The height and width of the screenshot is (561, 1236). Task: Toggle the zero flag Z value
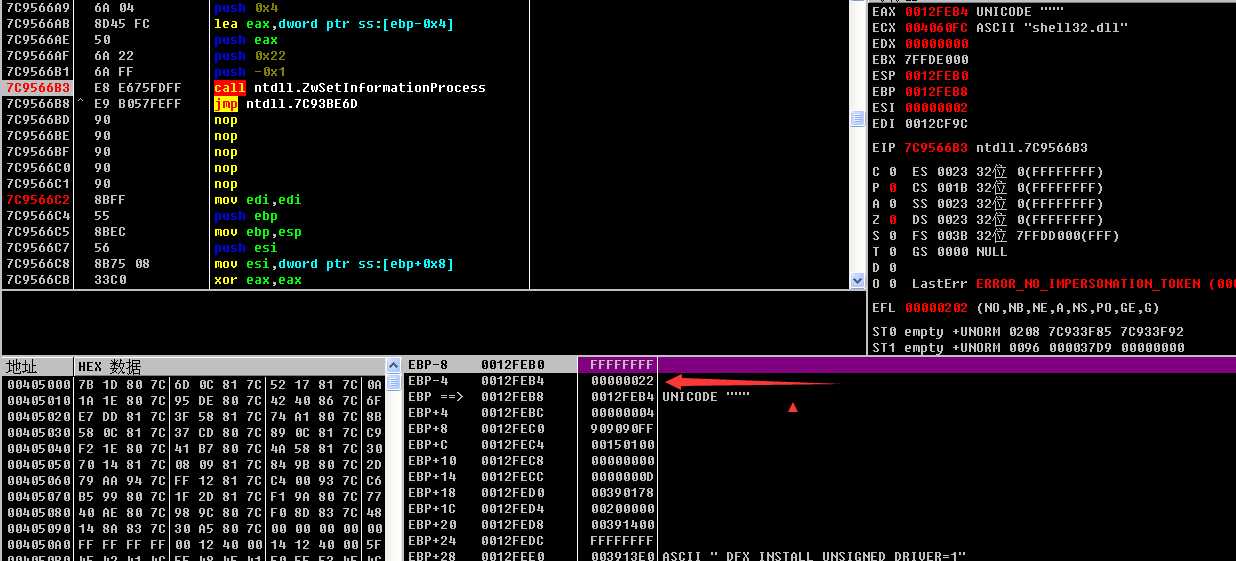click(x=891, y=220)
